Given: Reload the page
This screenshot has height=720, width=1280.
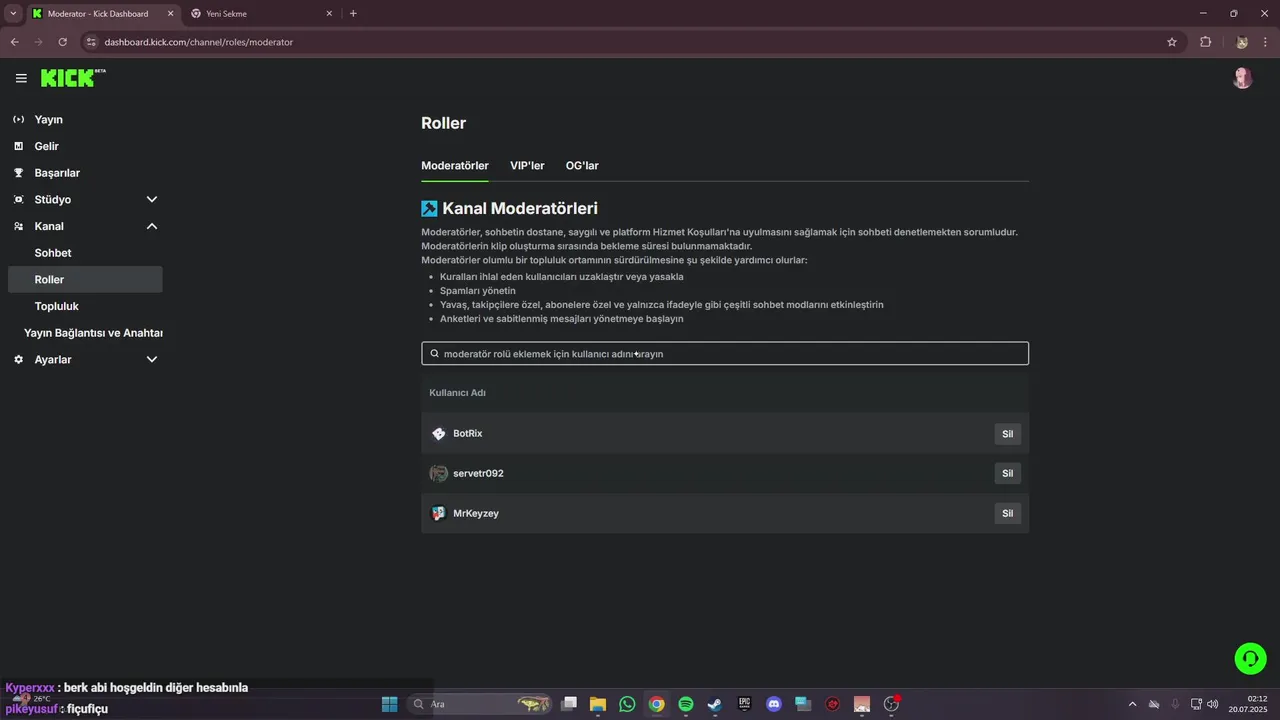Looking at the screenshot, I should 62,42.
